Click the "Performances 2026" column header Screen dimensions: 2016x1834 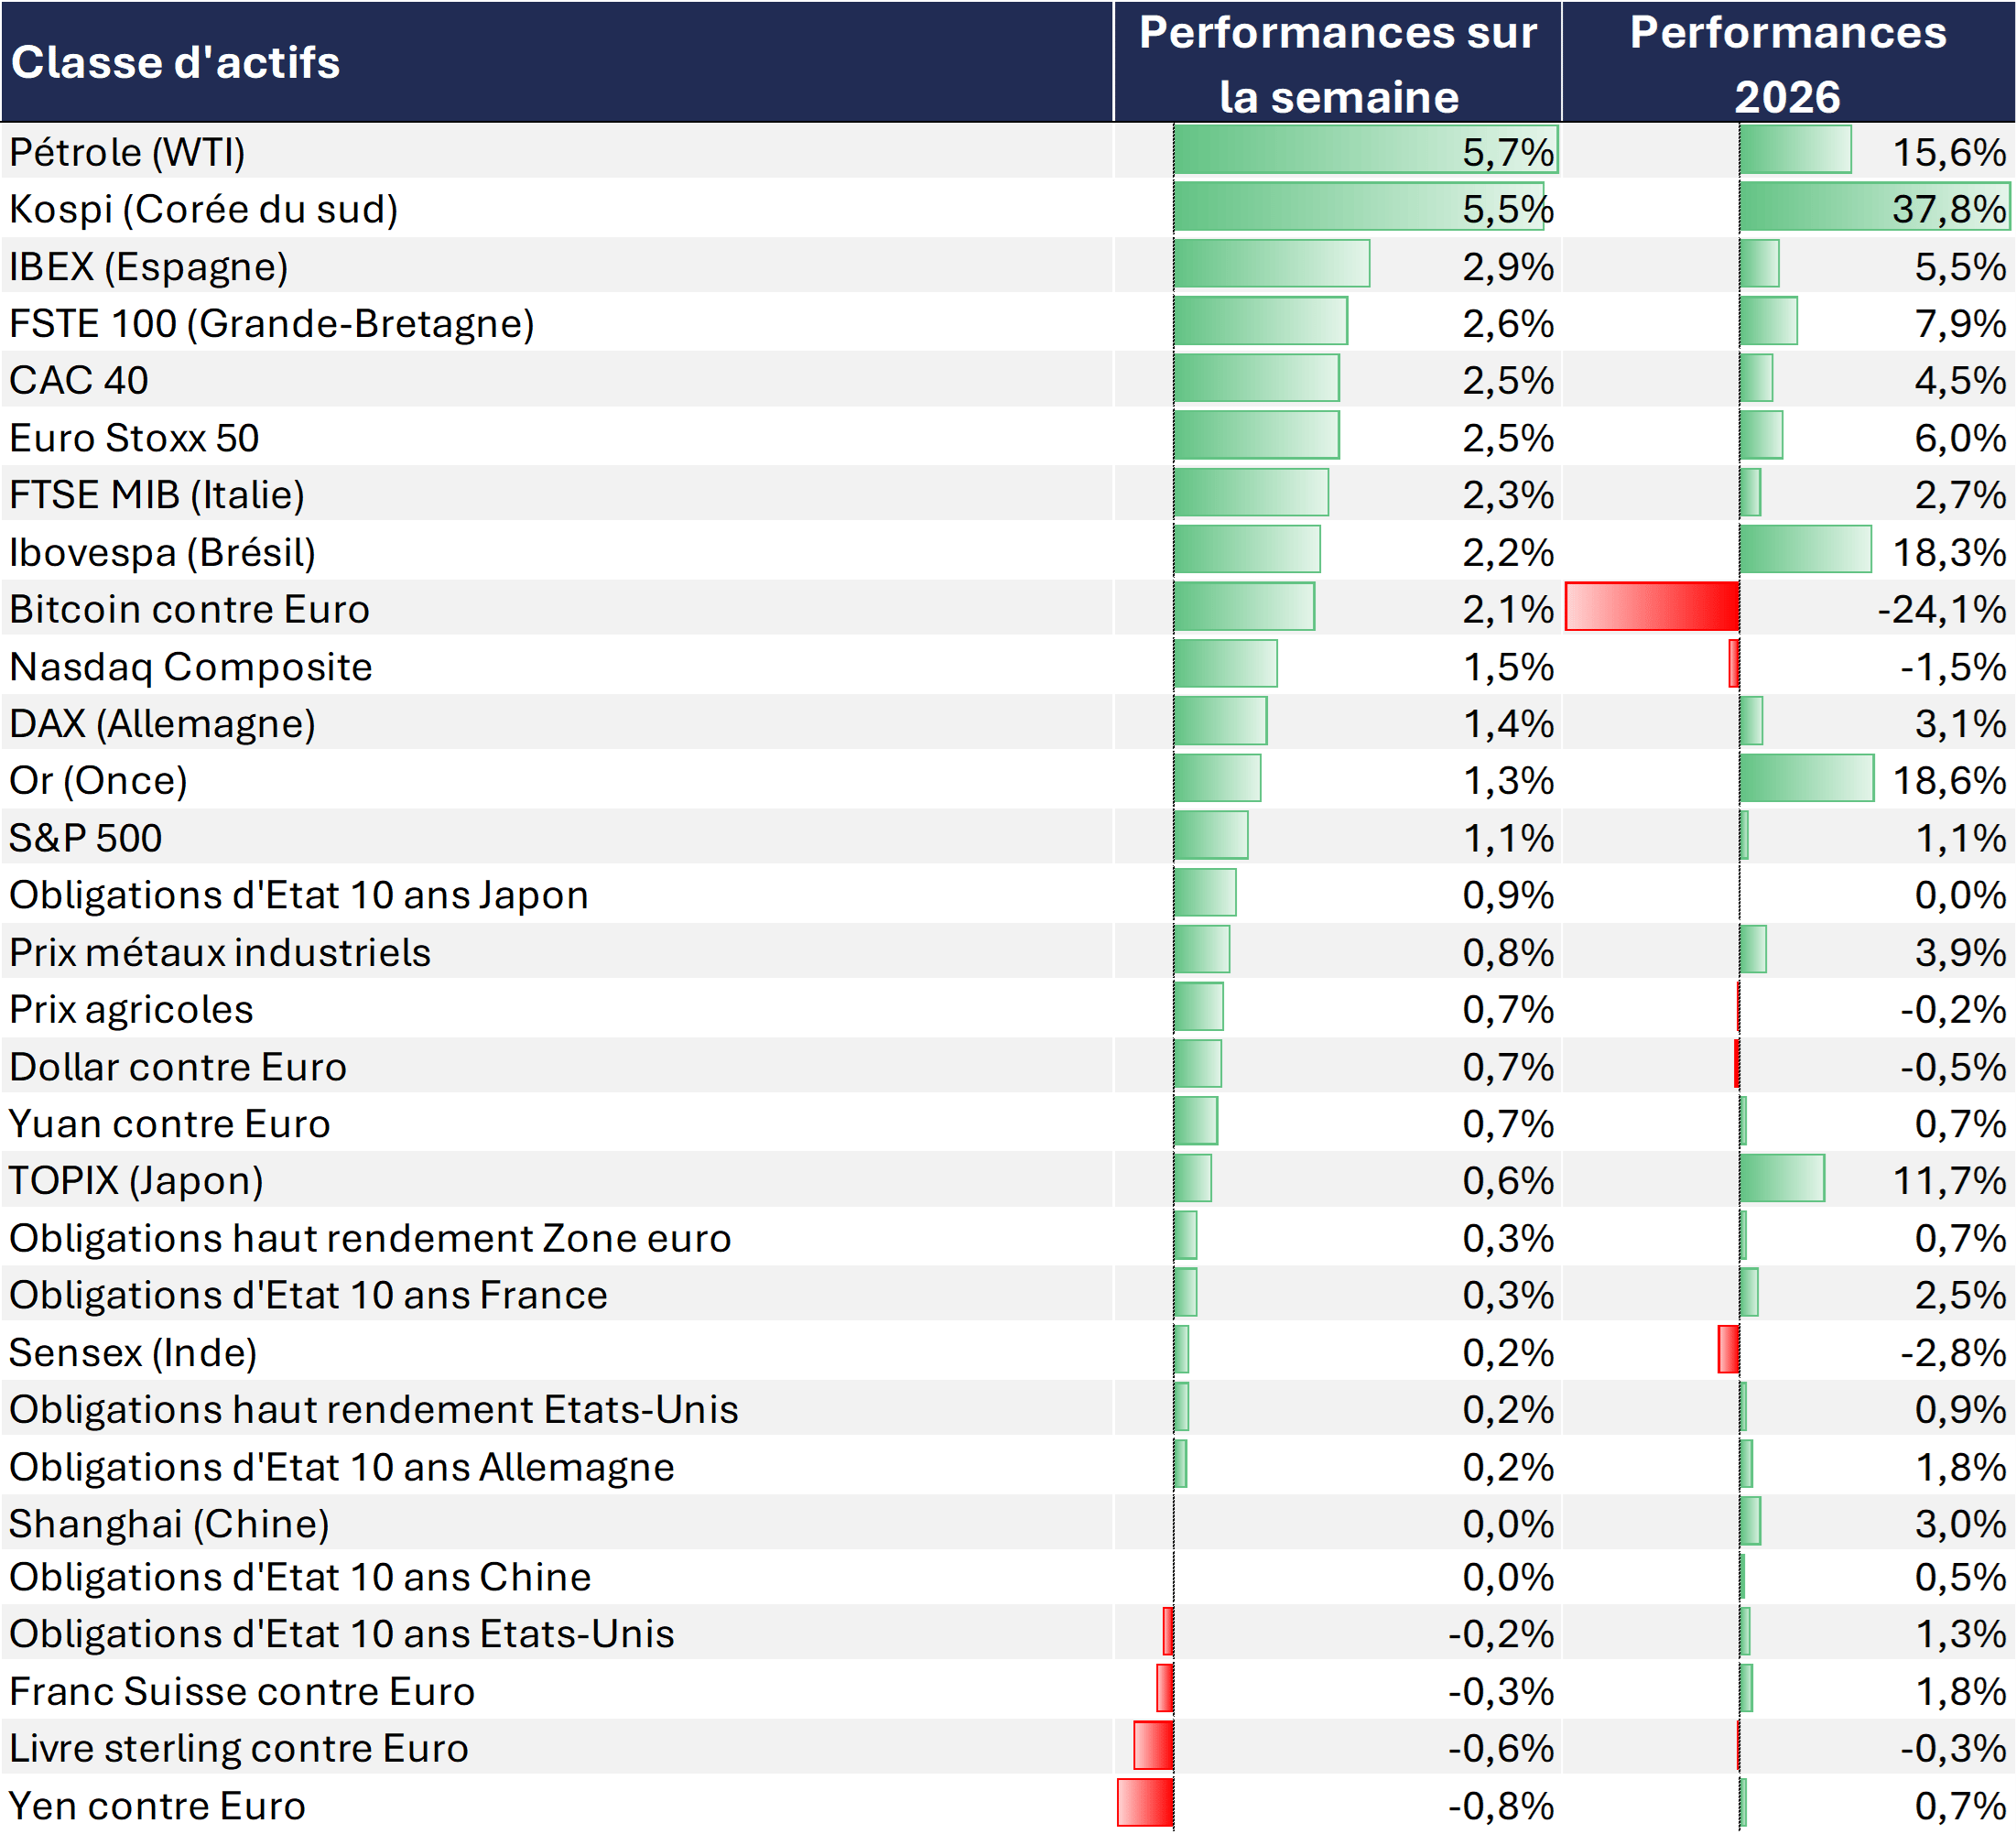(x=1787, y=64)
